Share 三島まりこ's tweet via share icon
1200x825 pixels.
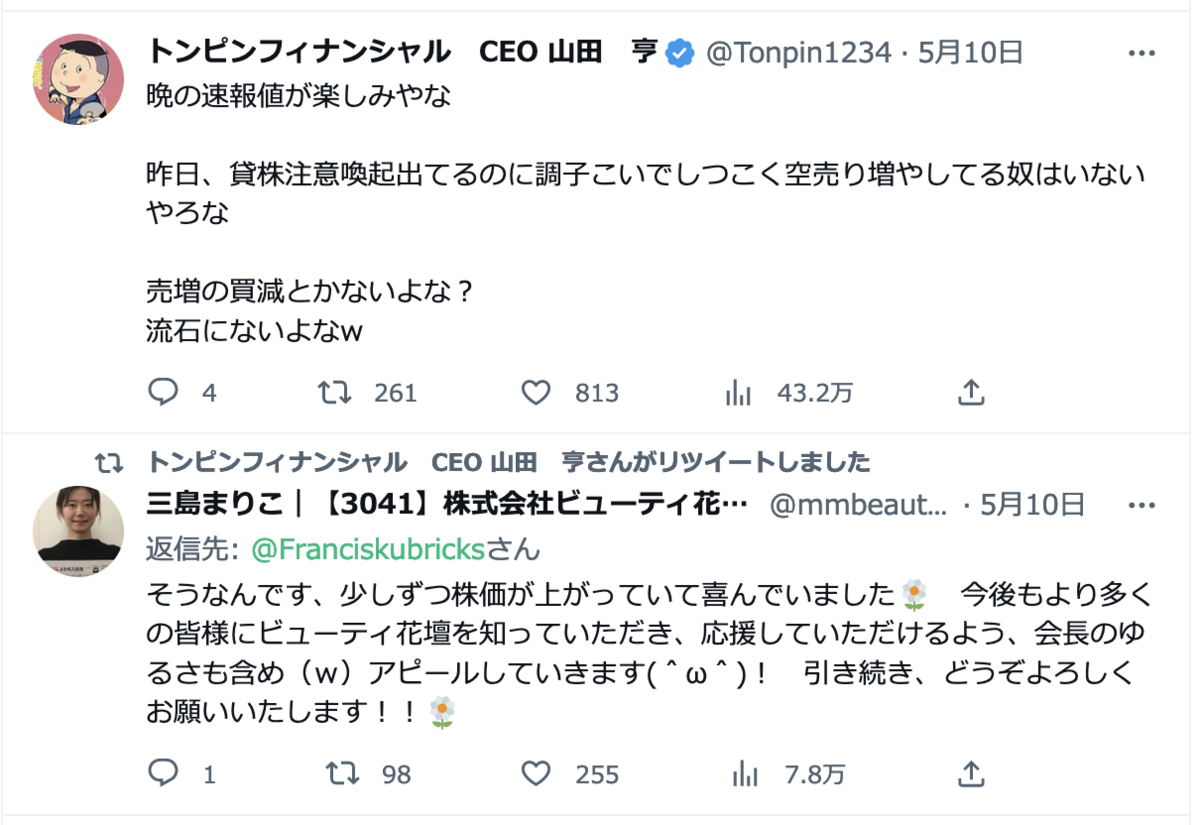pyautogui.click(x=971, y=773)
